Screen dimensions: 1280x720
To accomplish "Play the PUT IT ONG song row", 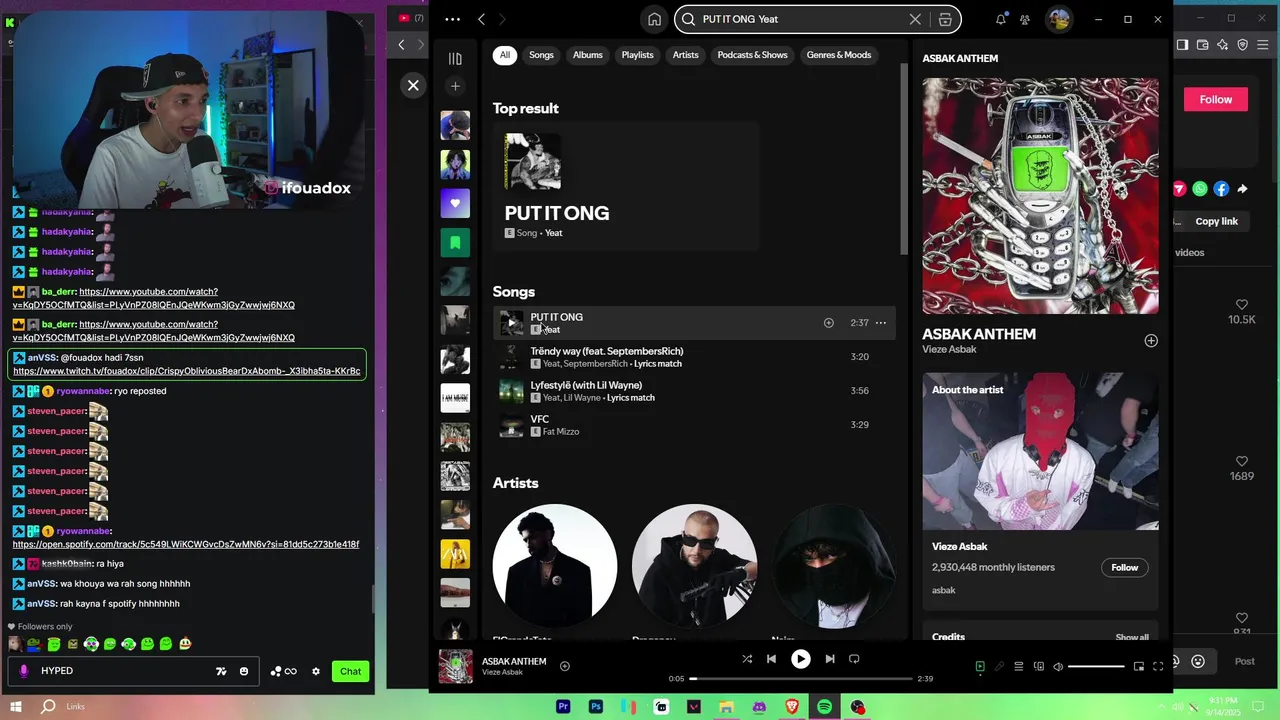I will (x=511, y=323).
